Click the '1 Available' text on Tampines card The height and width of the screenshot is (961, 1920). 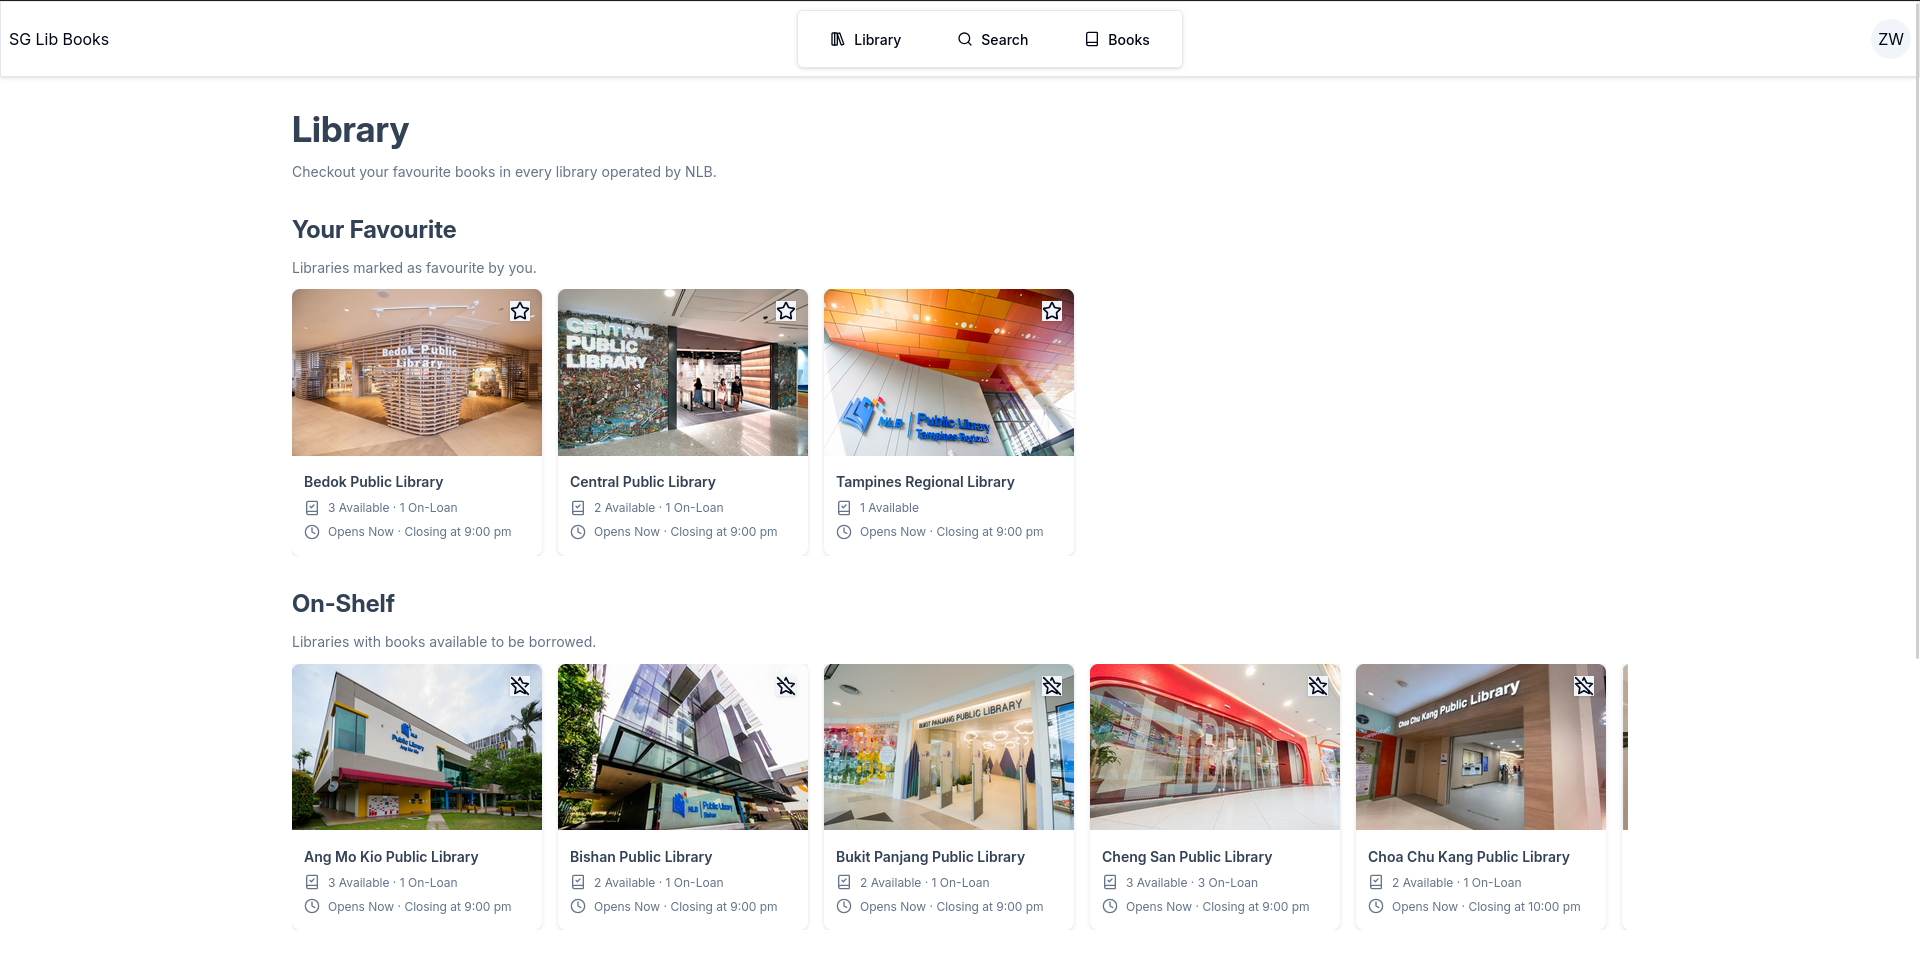tap(889, 508)
